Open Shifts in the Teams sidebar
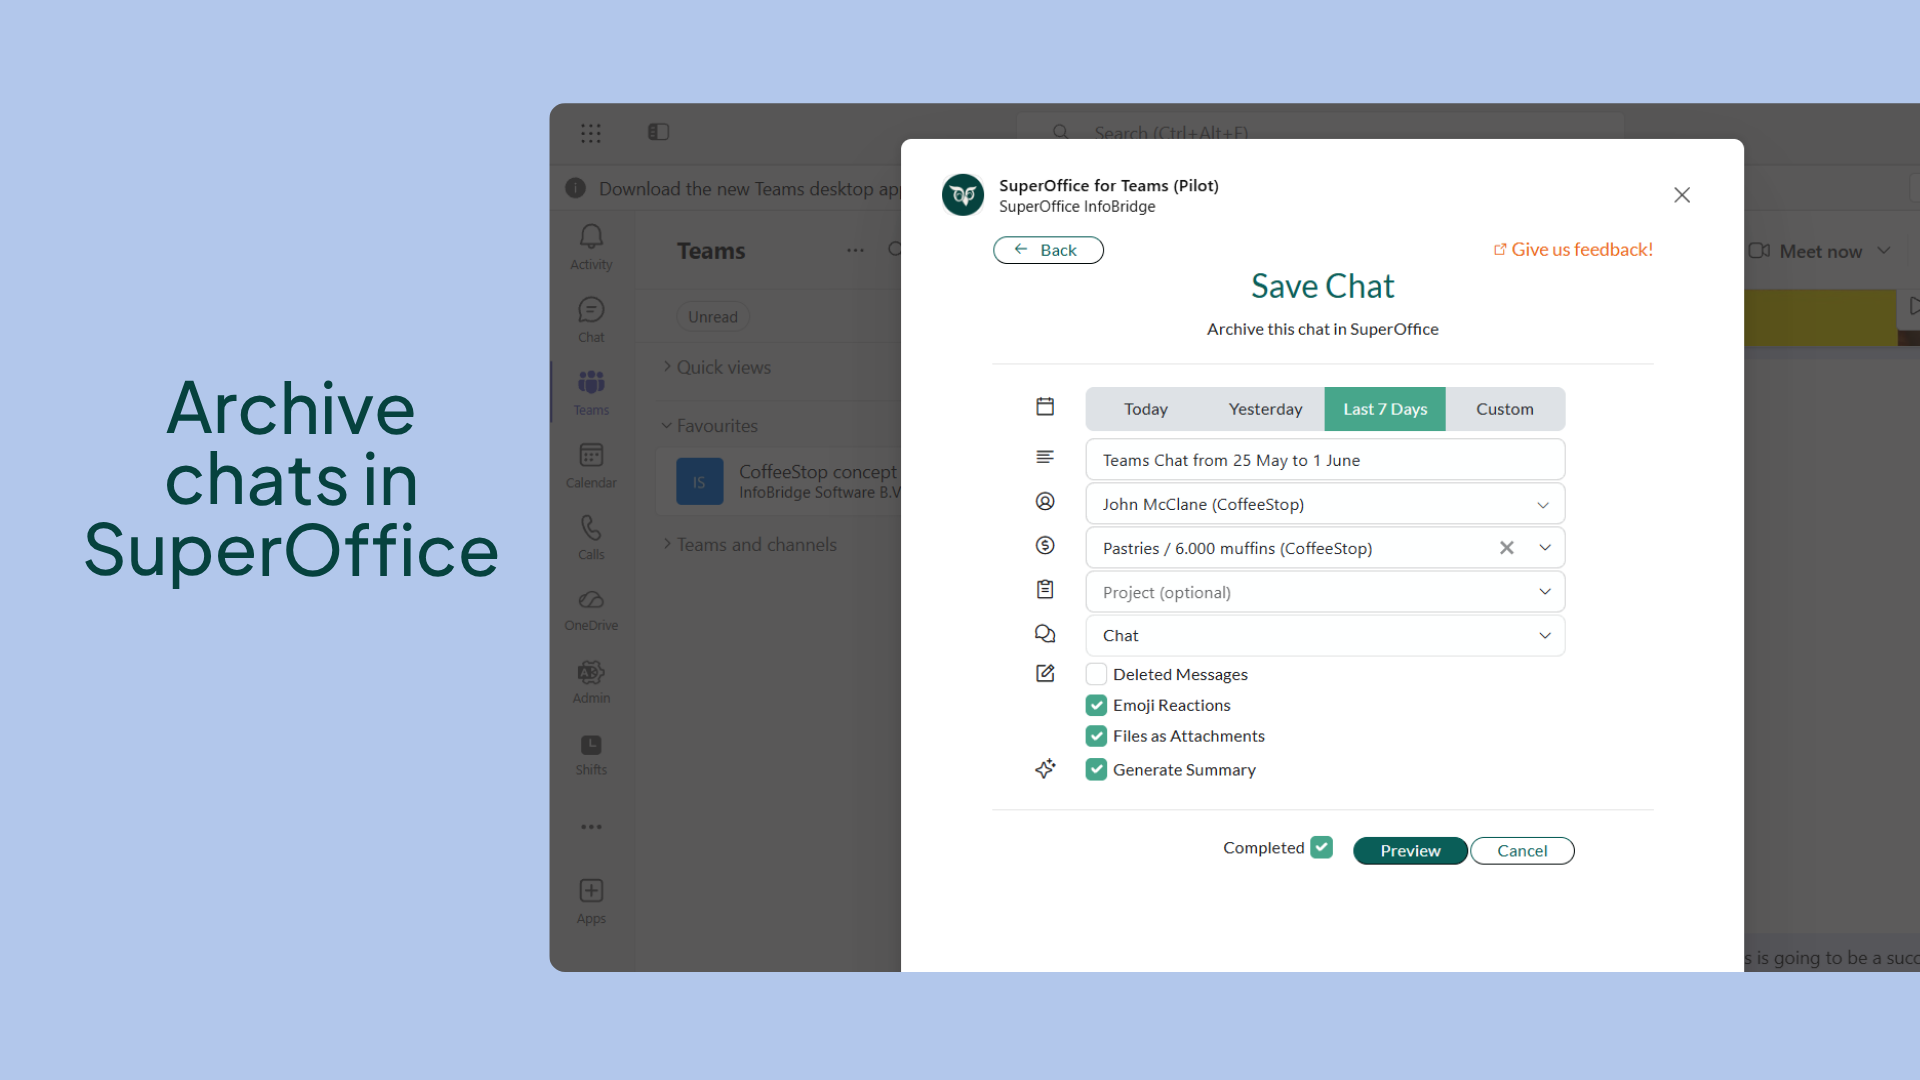The image size is (1920, 1080). click(591, 755)
